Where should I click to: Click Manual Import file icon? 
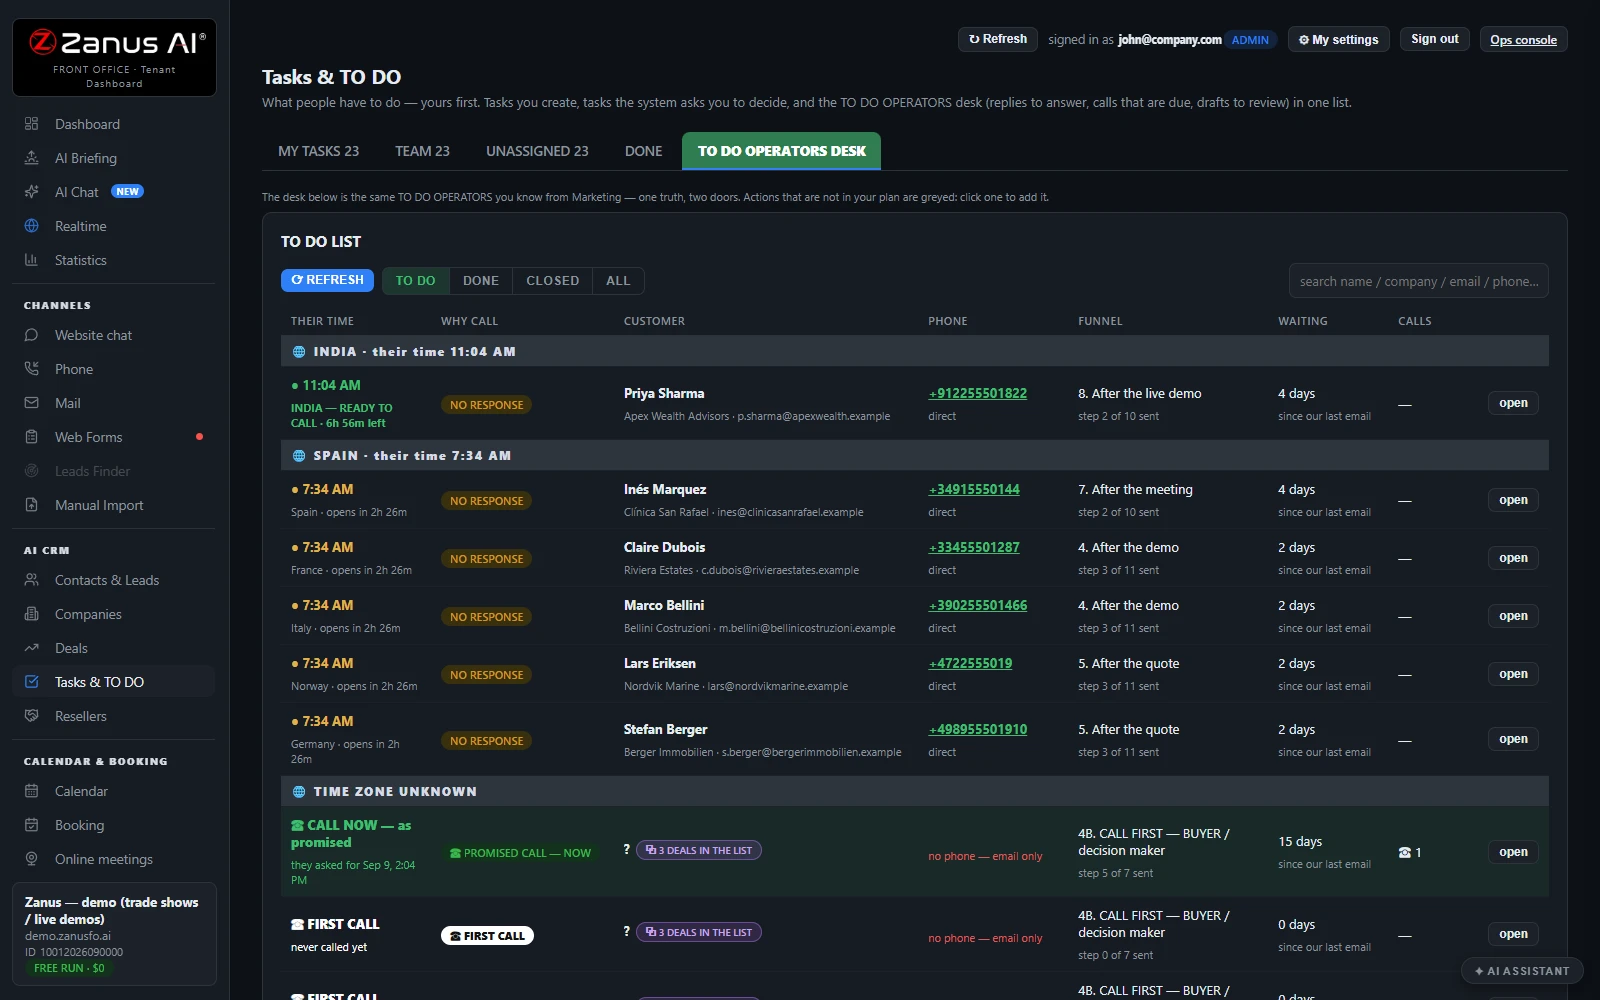point(31,505)
